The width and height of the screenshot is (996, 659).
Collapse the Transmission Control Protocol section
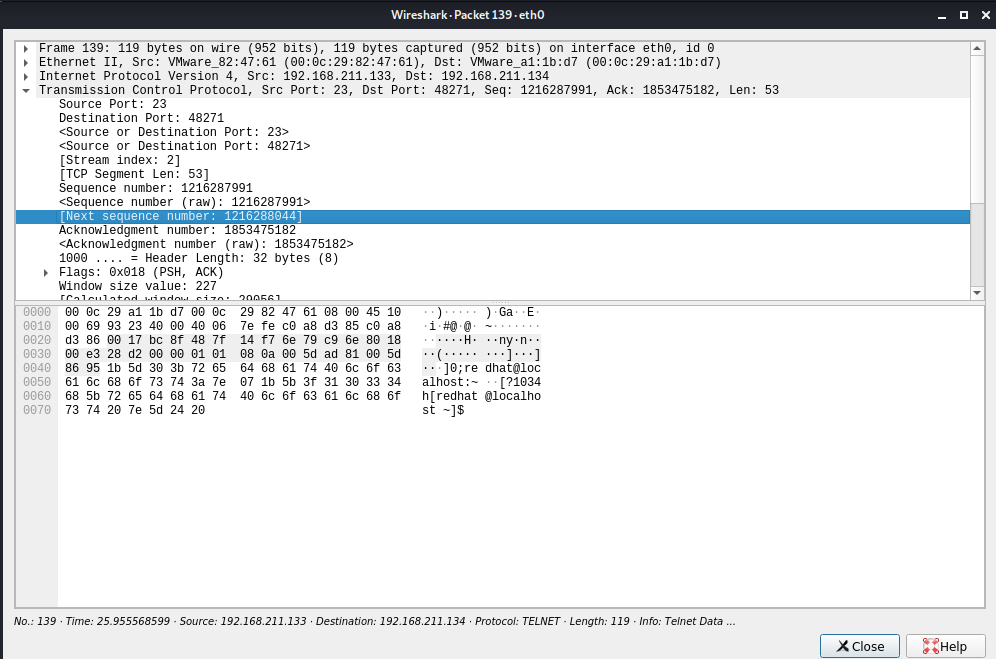(x=27, y=89)
